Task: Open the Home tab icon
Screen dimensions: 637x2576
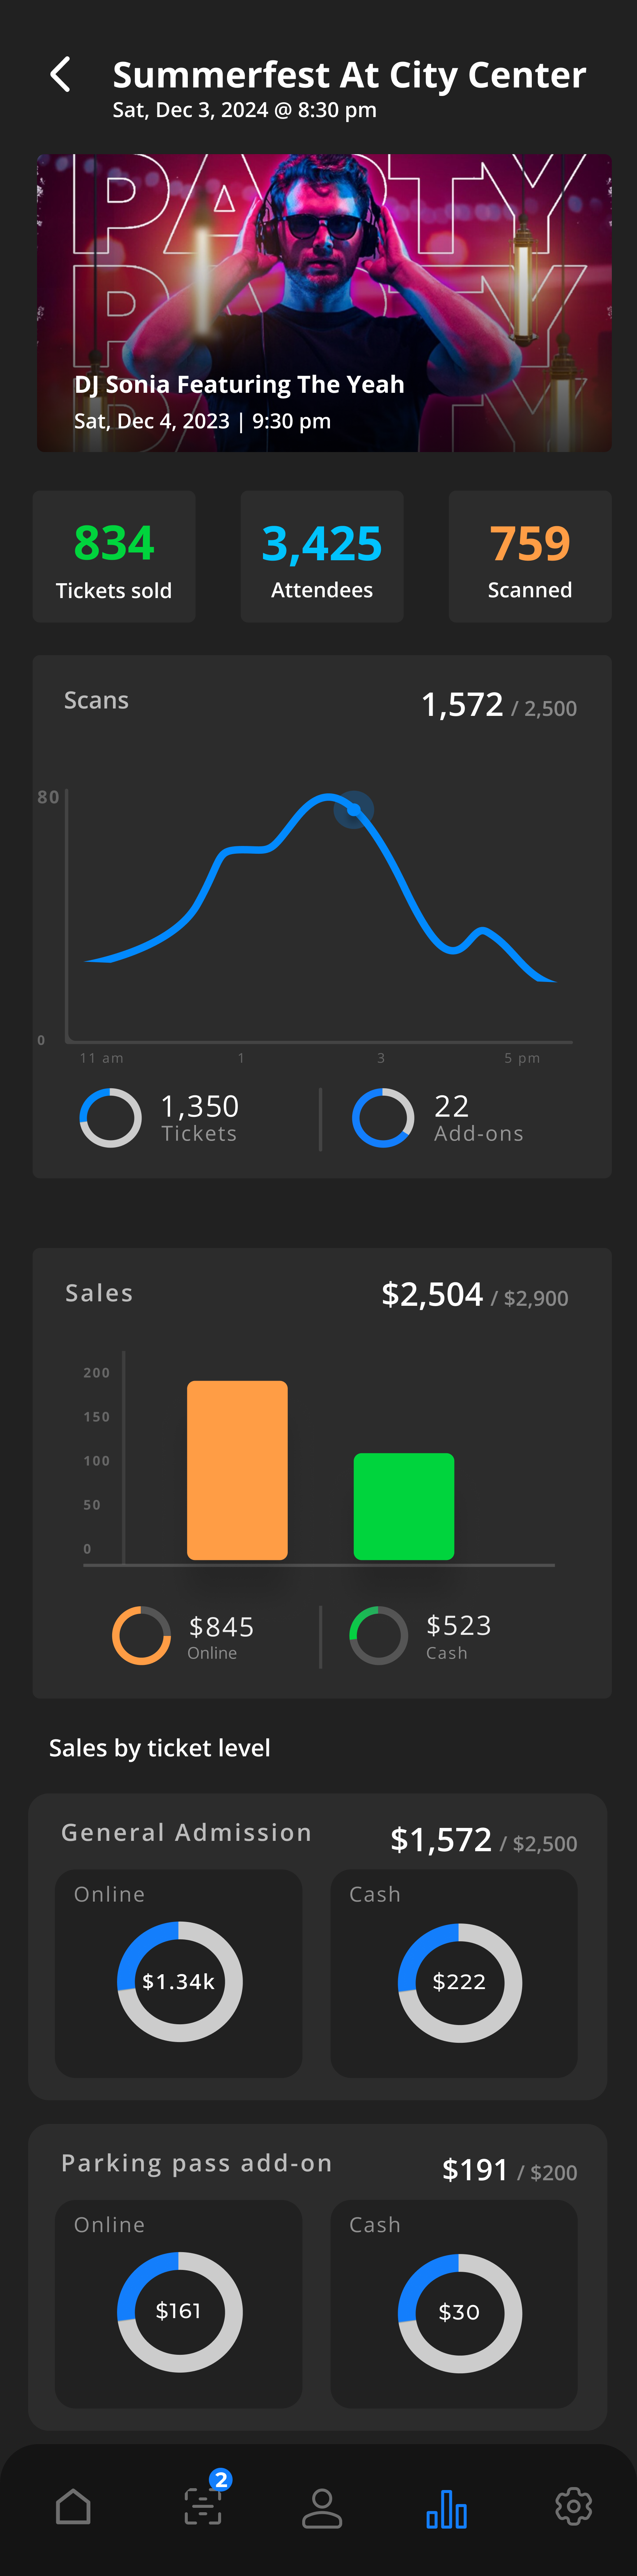Action: coord(73,2507)
